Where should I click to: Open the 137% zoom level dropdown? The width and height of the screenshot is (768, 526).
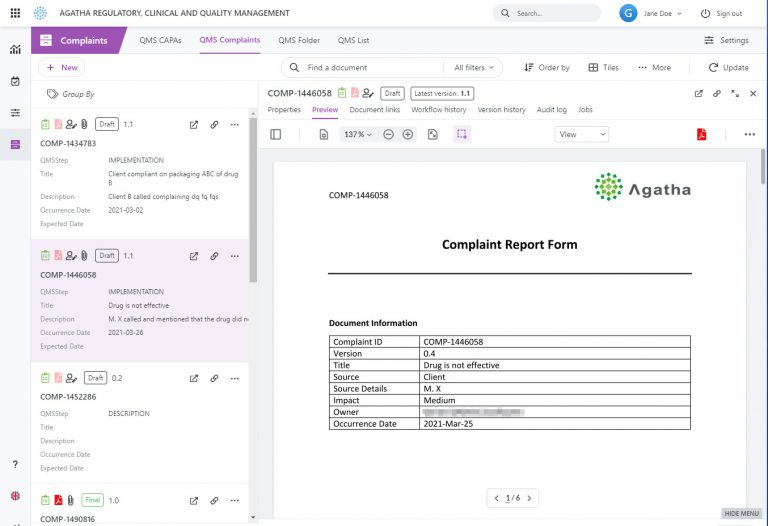click(358, 134)
